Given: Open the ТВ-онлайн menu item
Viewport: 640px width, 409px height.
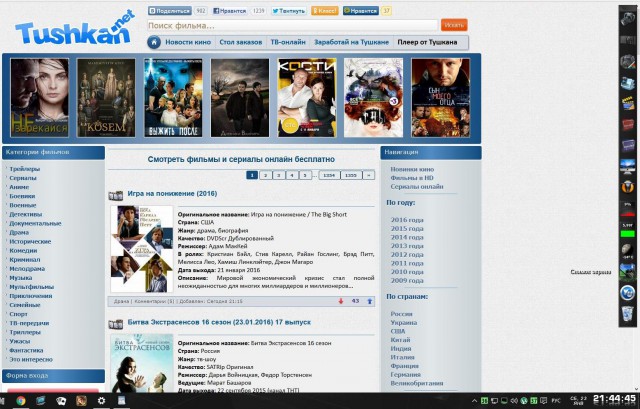Looking at the screenshot, I should [x=288, y=42].
